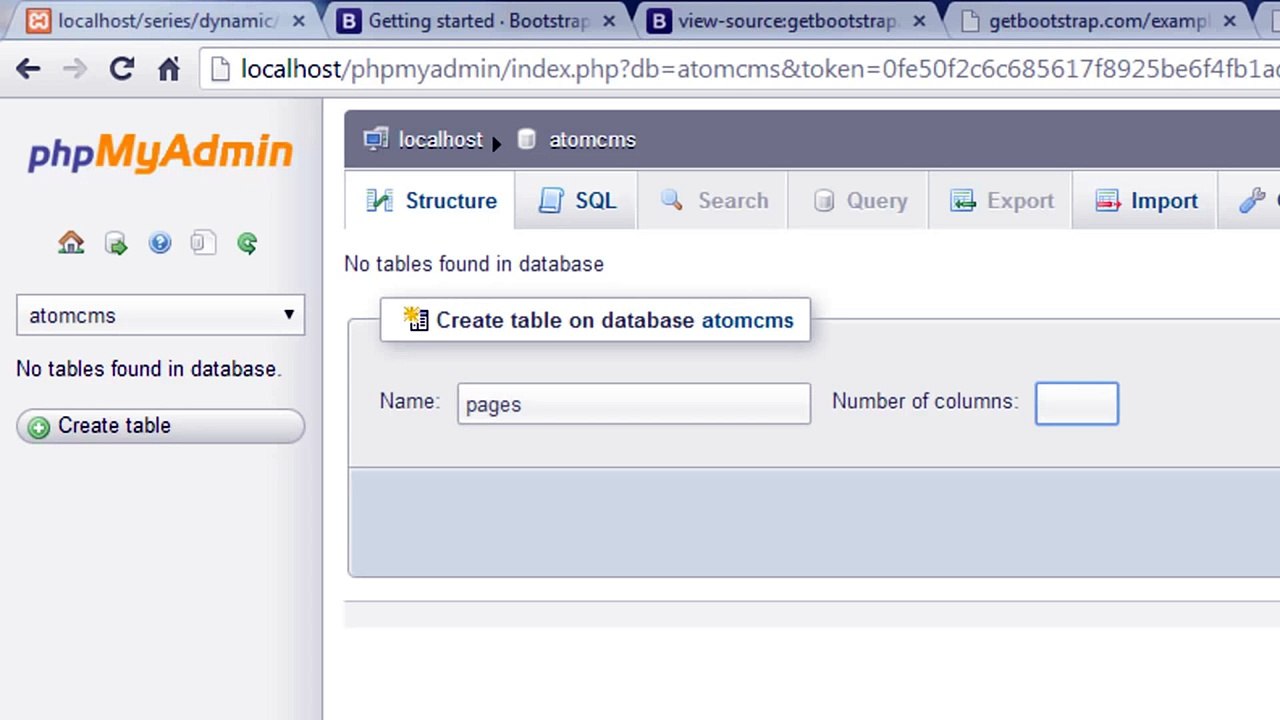Click the Create table sidebar button
Image resolution: width=1280 pixels, height=720 pixels.
(x=160, y=426)
